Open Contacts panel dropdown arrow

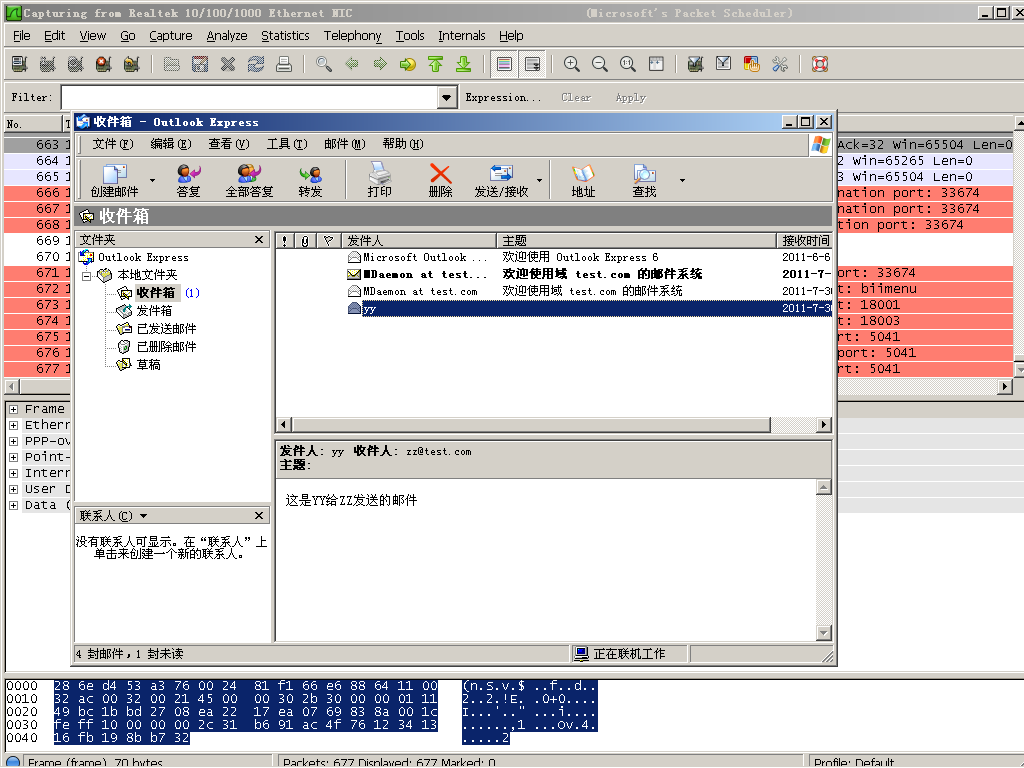[x=144, y=516]
